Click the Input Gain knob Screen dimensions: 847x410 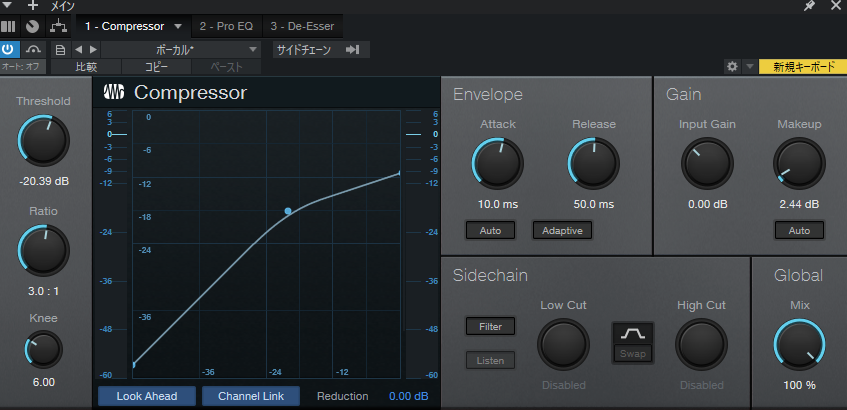point(707,163)
